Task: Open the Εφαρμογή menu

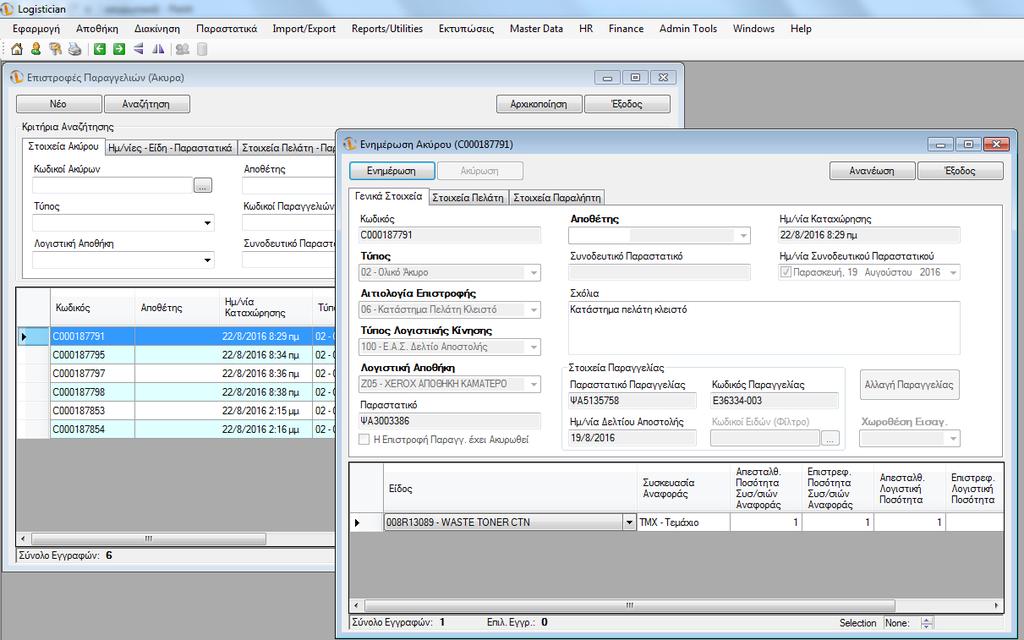Action: pyautogui.click(x=36, y=29)
